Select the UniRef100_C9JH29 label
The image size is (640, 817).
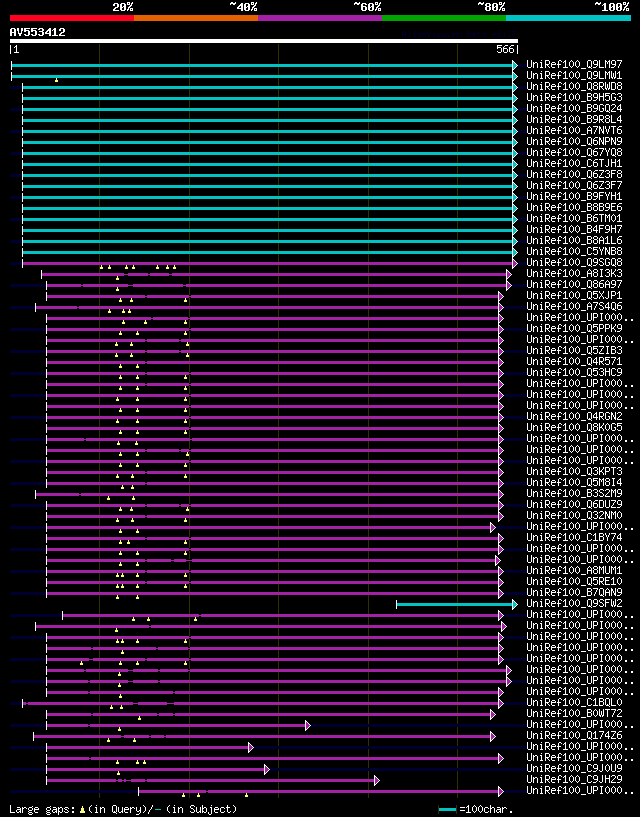pyautogui.click(x=574, y=780)
